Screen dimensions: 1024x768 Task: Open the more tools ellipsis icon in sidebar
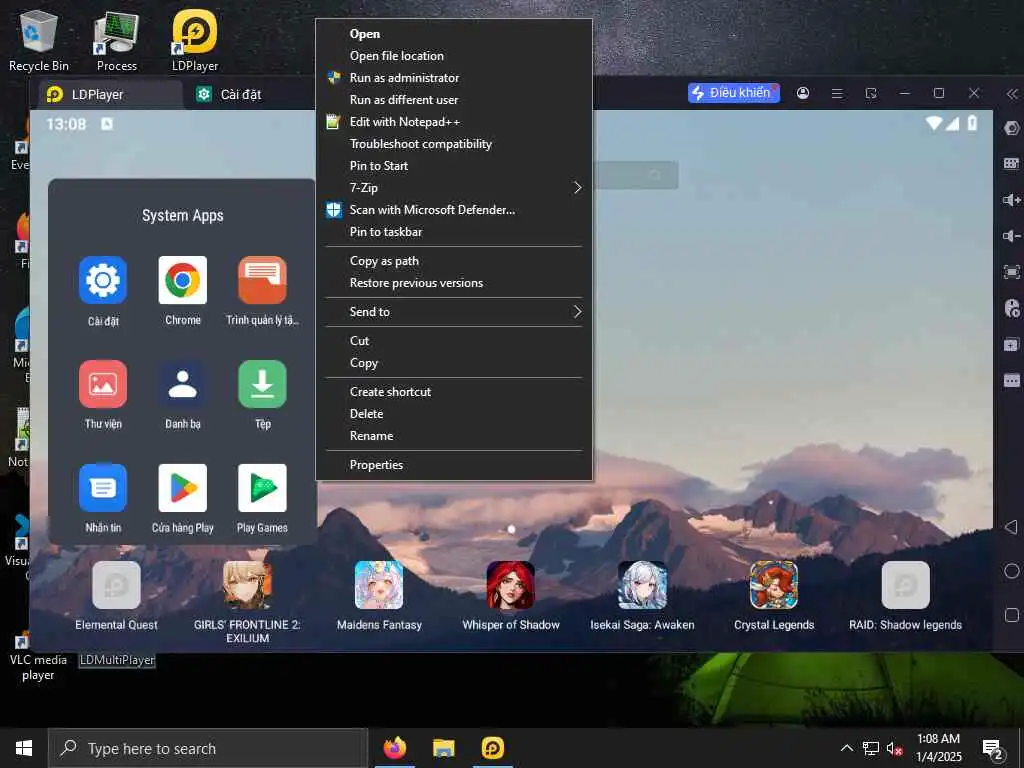click(1012, 380)
